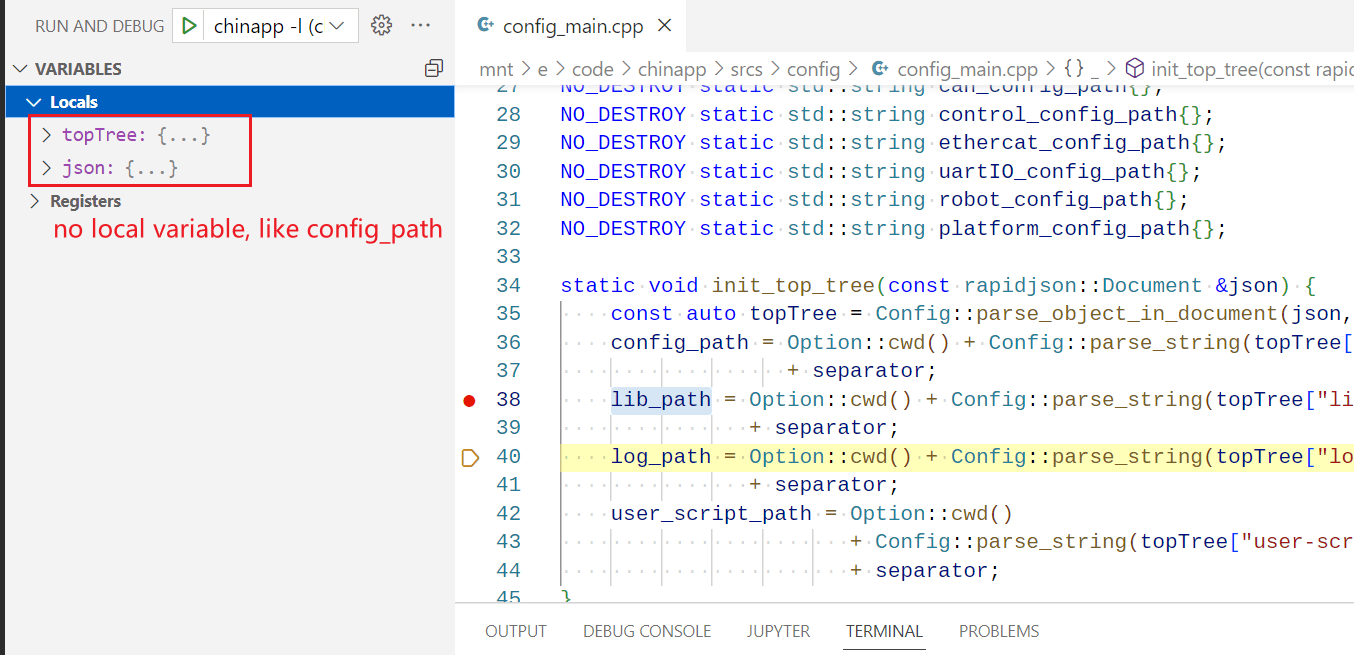The height and width of the screenshot is (655, 1354).
Task: Expand the topTree variable
Action: pos(46,134)
